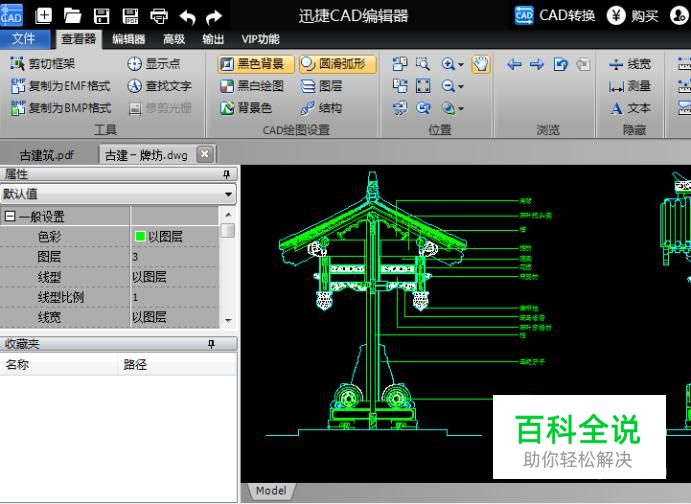691x504 pixels.
Task: Select the Model layout tab
Action: tap(271, 491)
